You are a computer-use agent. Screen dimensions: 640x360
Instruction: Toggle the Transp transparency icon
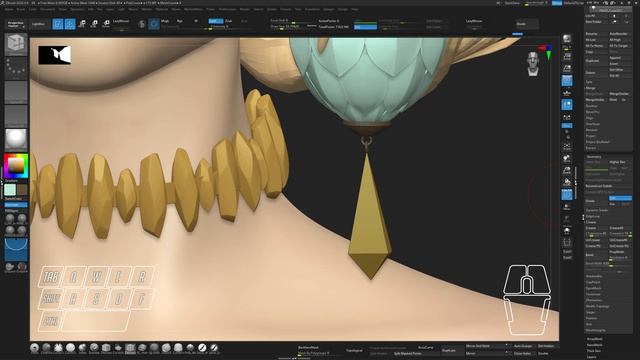567,207
